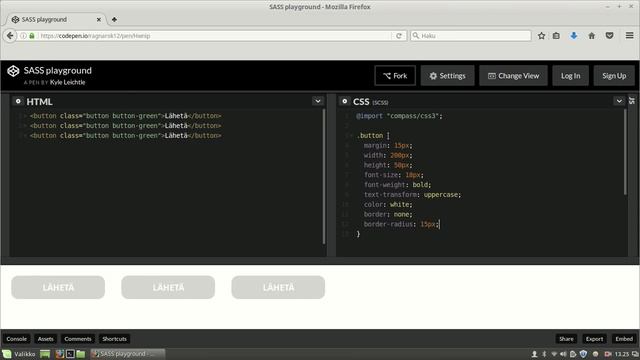The width and height of the screenshot is (640, 360).
Task: Click the CodePen logo icon
Action: (x=13, y=71)
